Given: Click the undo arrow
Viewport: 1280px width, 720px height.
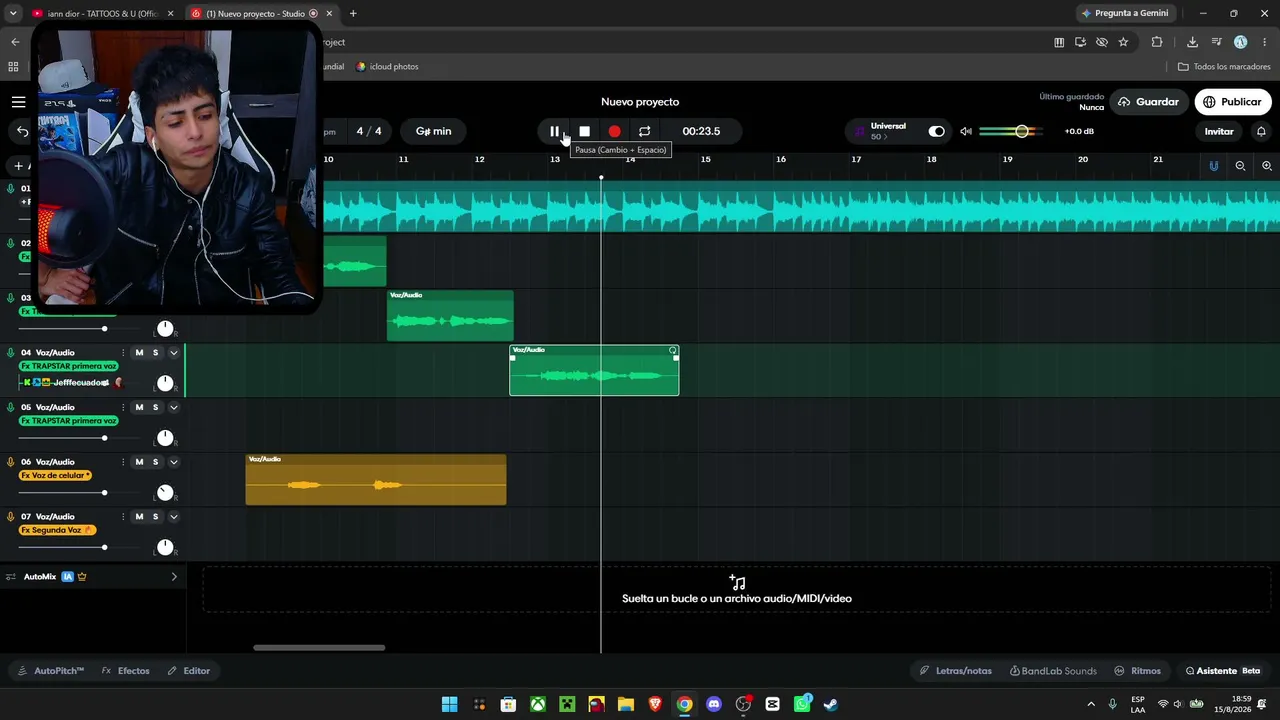Looking at the screenshot, I should [22, 131].
